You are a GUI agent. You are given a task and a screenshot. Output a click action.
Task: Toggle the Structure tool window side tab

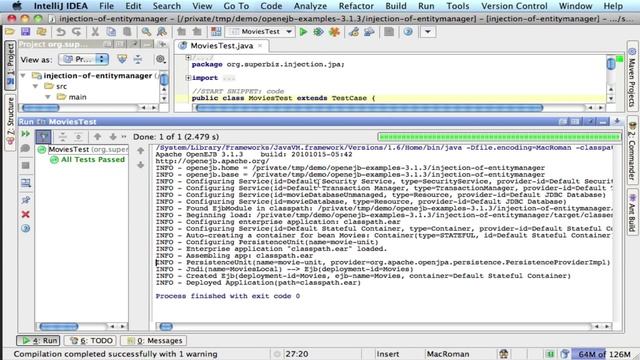(11, 122)
